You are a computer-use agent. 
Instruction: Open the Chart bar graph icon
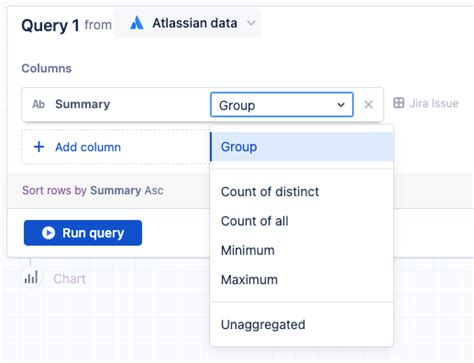coord(31,278)
